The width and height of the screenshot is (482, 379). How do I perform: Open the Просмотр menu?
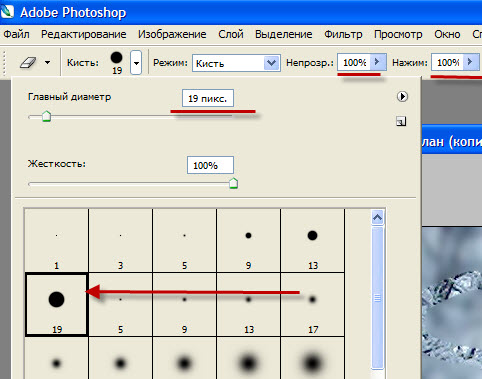coord(398,35)
